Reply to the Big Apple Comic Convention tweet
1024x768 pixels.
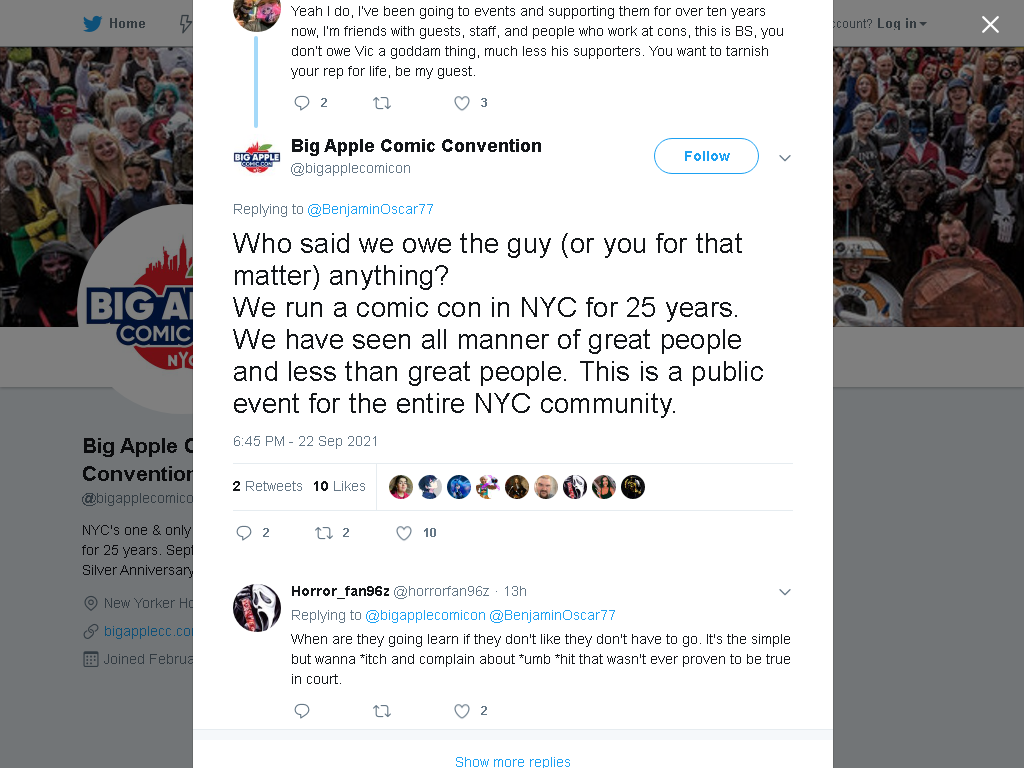click(x=244, y=533)
